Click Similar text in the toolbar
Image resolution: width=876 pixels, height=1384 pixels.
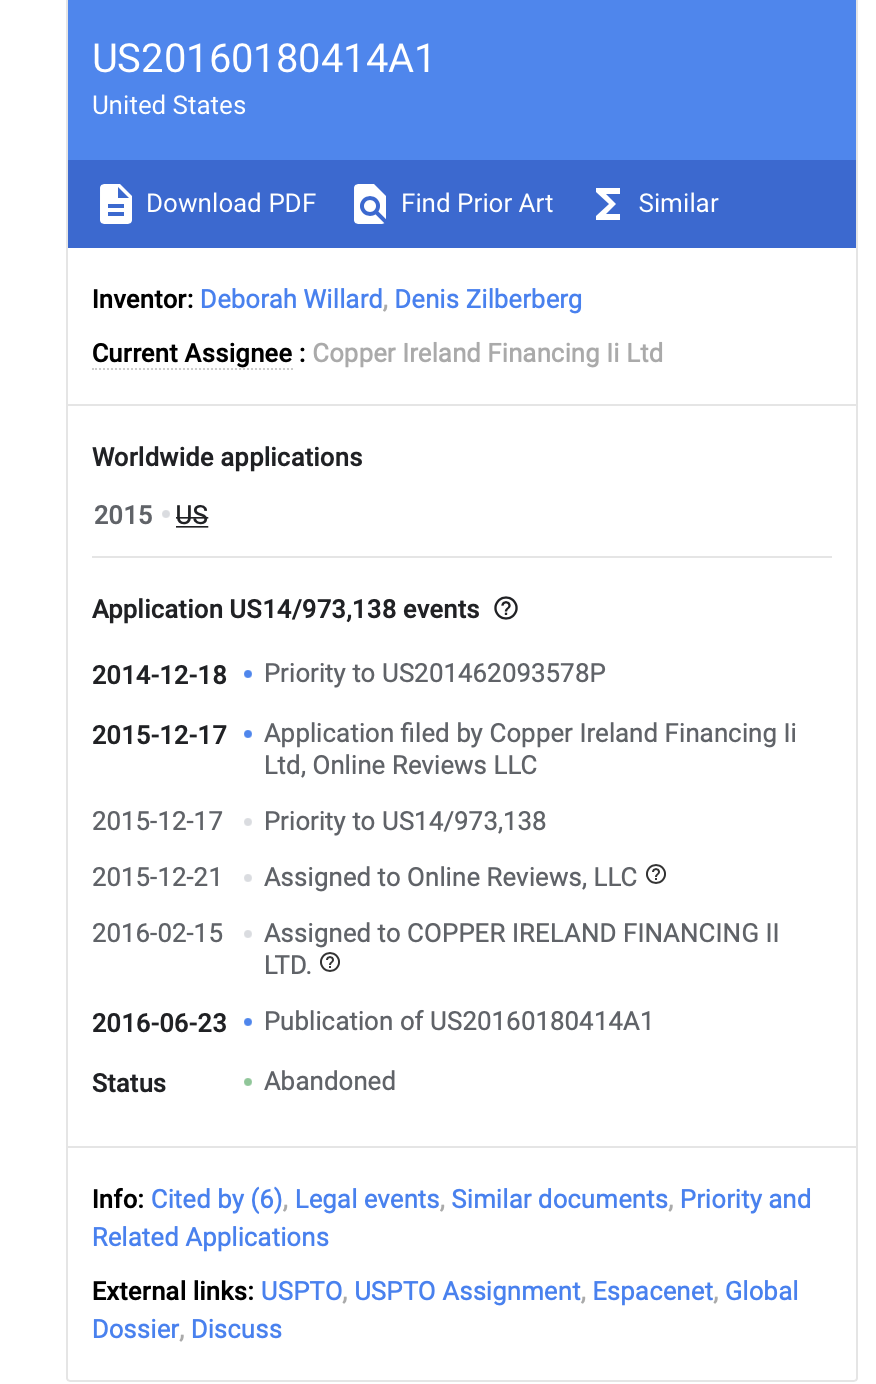coord(678,204)
